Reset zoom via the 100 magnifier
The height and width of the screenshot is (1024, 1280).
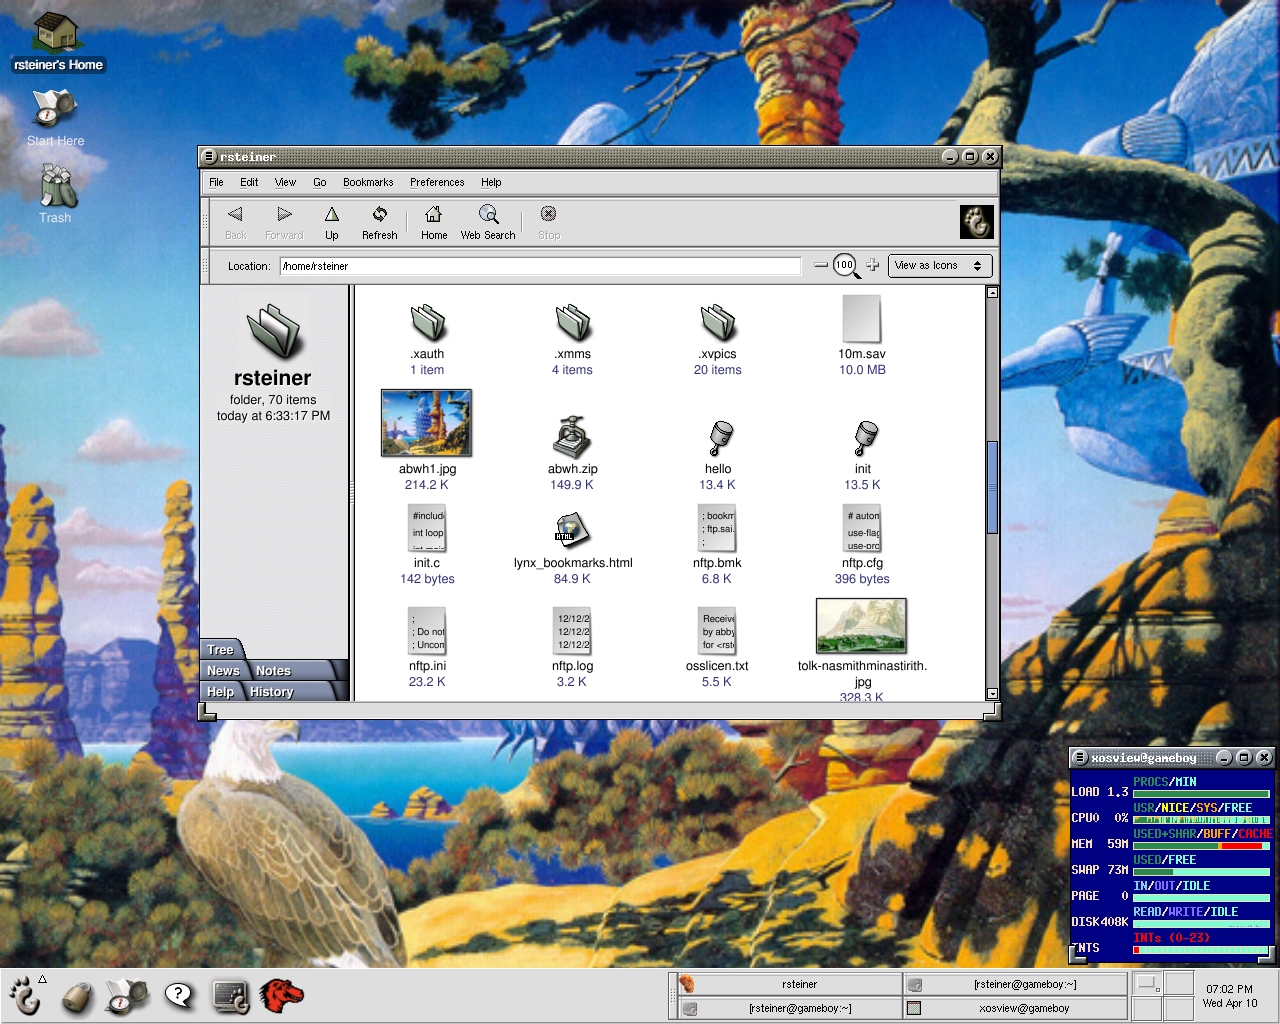point(846,266)
